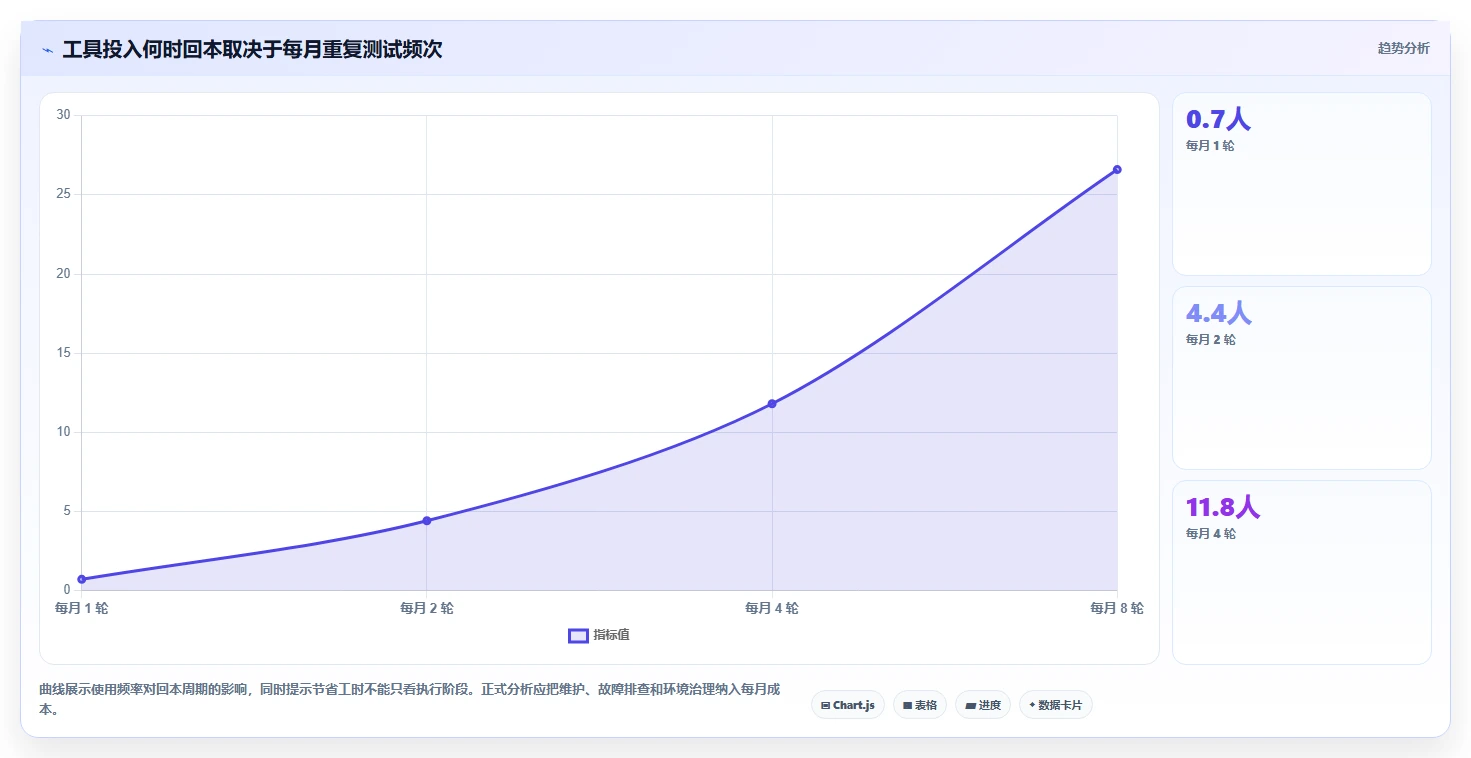Open the Chart.js tag chip
Image resolution: width=1471 pixels, height=758 pixels.
pyautogui.click(x=848, y=705)
